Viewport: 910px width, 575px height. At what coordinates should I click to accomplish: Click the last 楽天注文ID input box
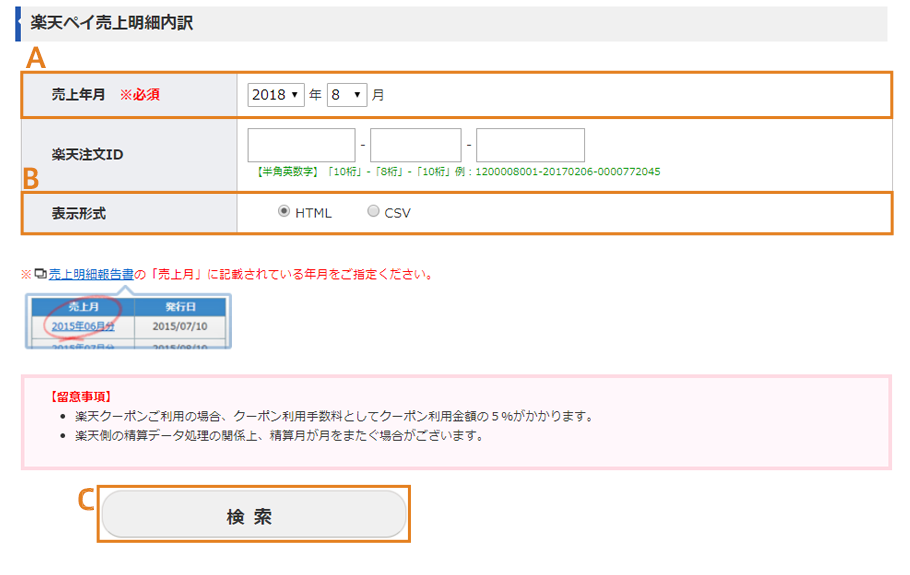click(x=530, y=145)
